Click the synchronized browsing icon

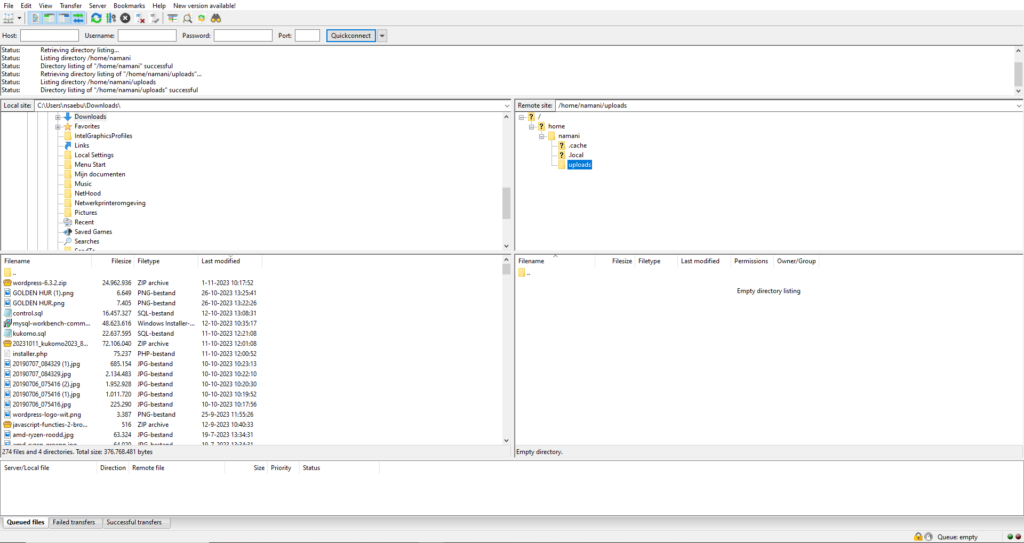(202, 18)
